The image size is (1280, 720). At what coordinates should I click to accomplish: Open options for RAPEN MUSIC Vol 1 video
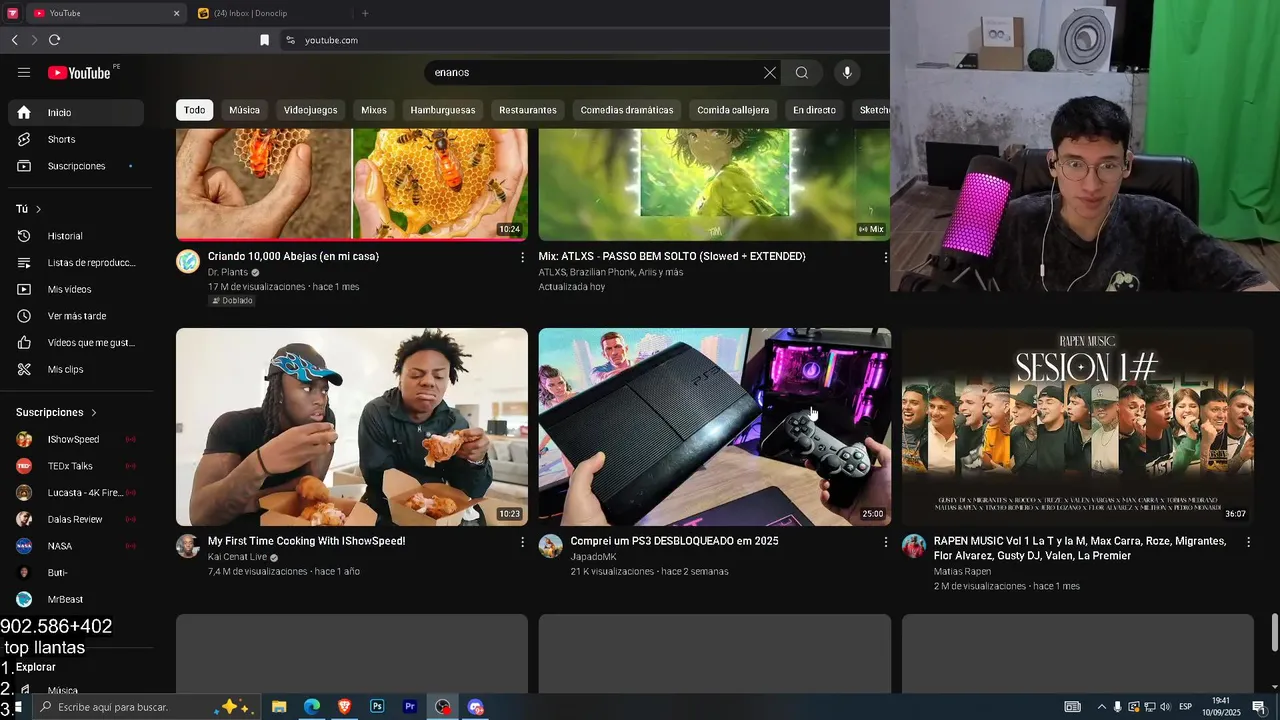[1248, 542]
